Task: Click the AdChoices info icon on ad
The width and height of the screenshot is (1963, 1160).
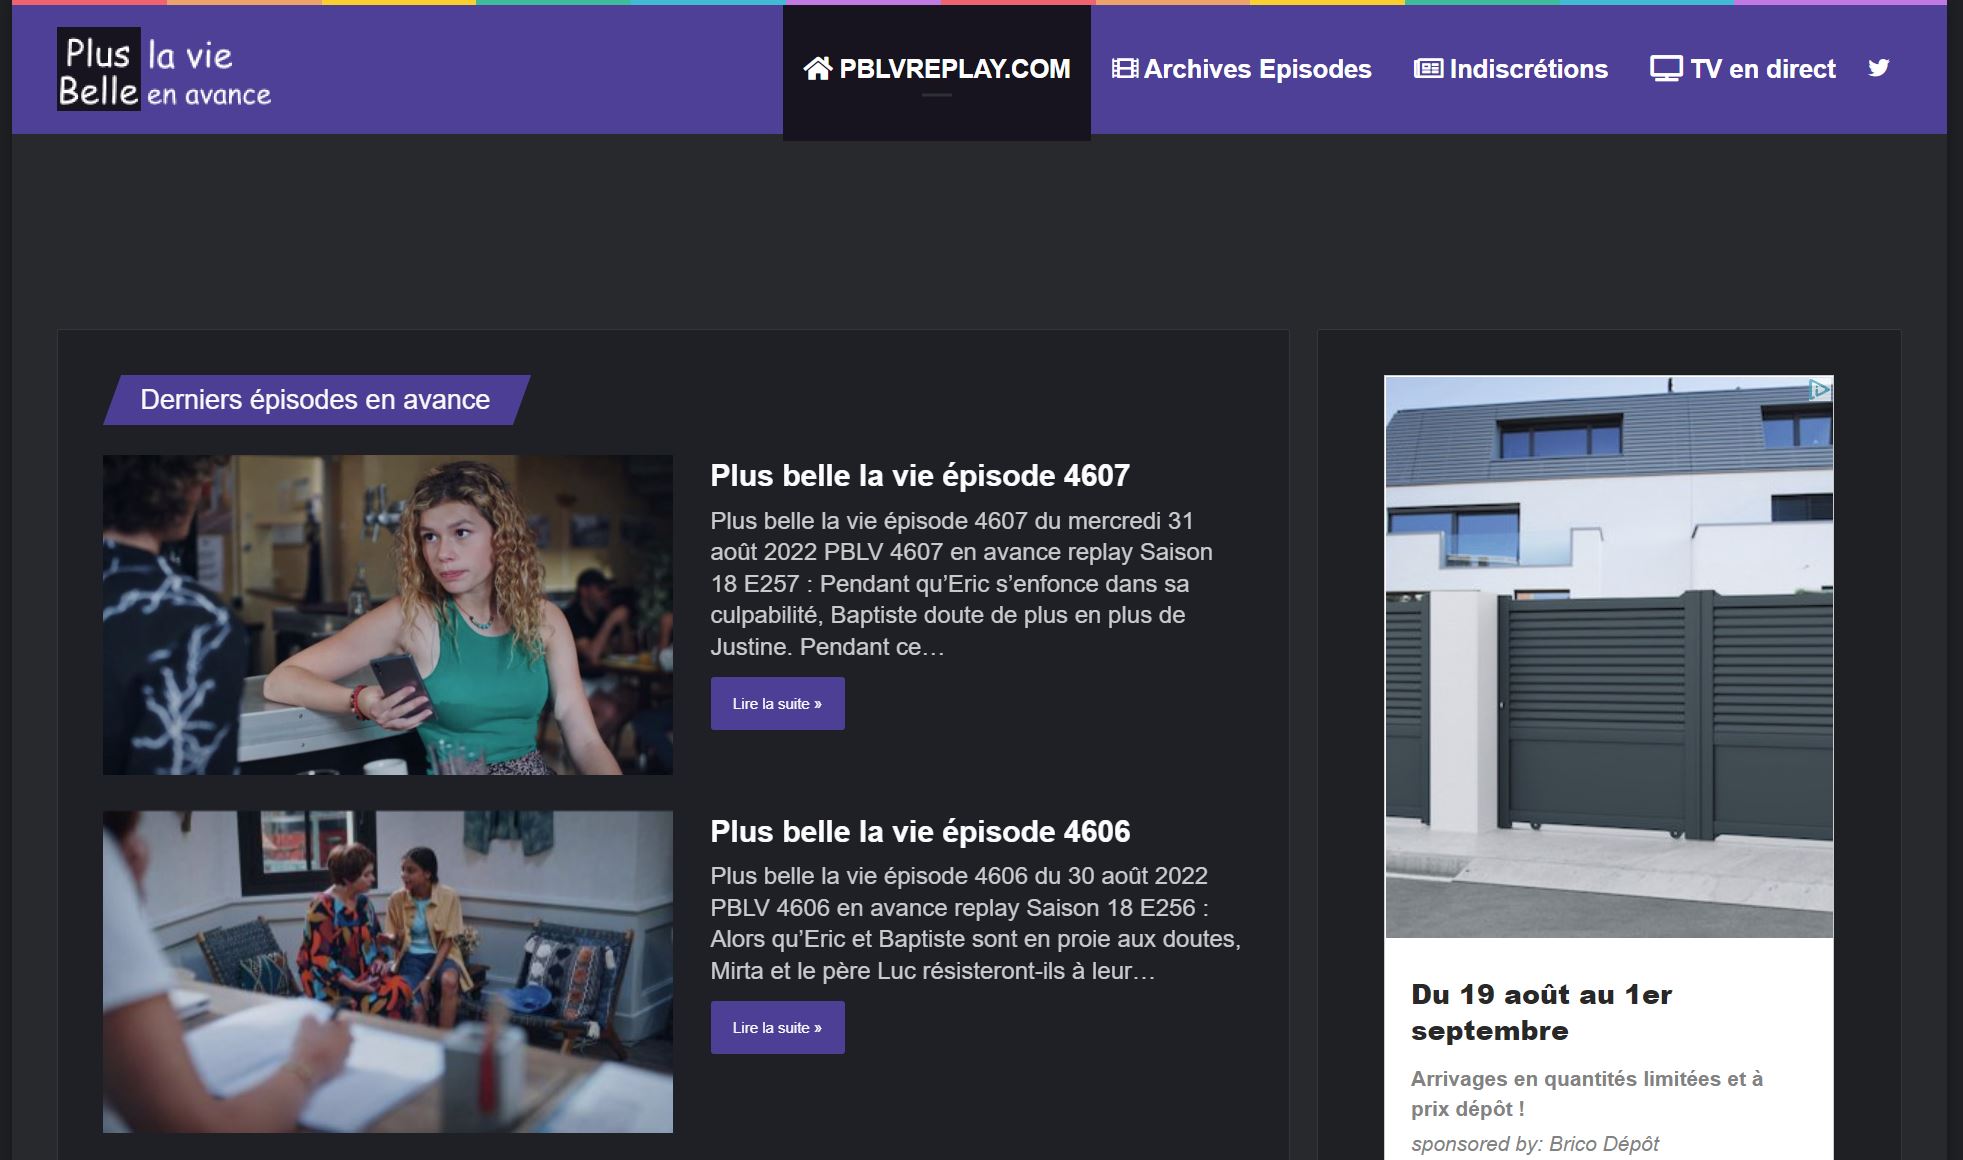Action: 1820,390
